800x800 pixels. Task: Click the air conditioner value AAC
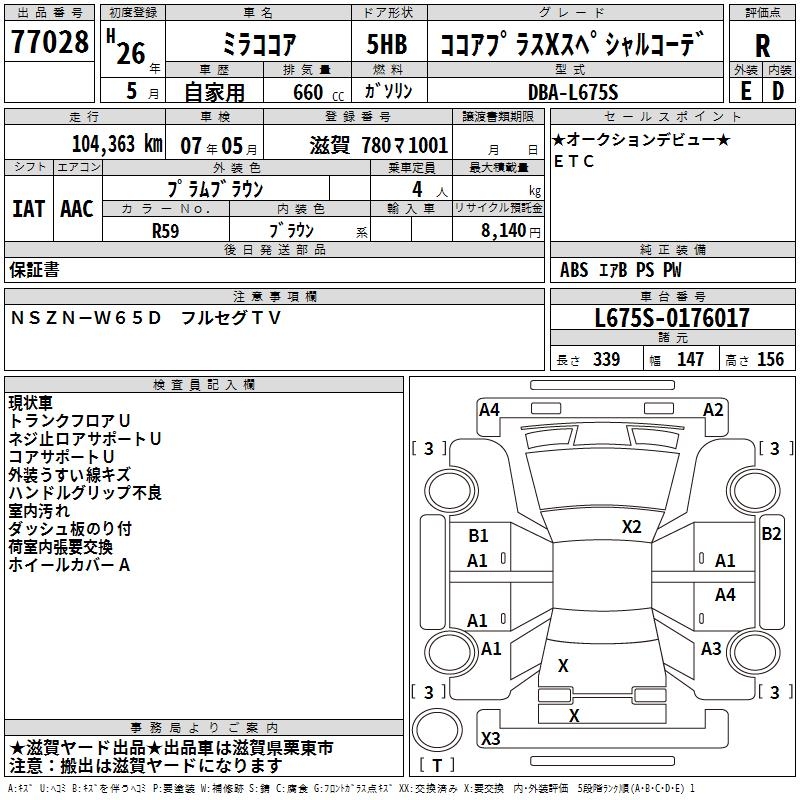77,209
